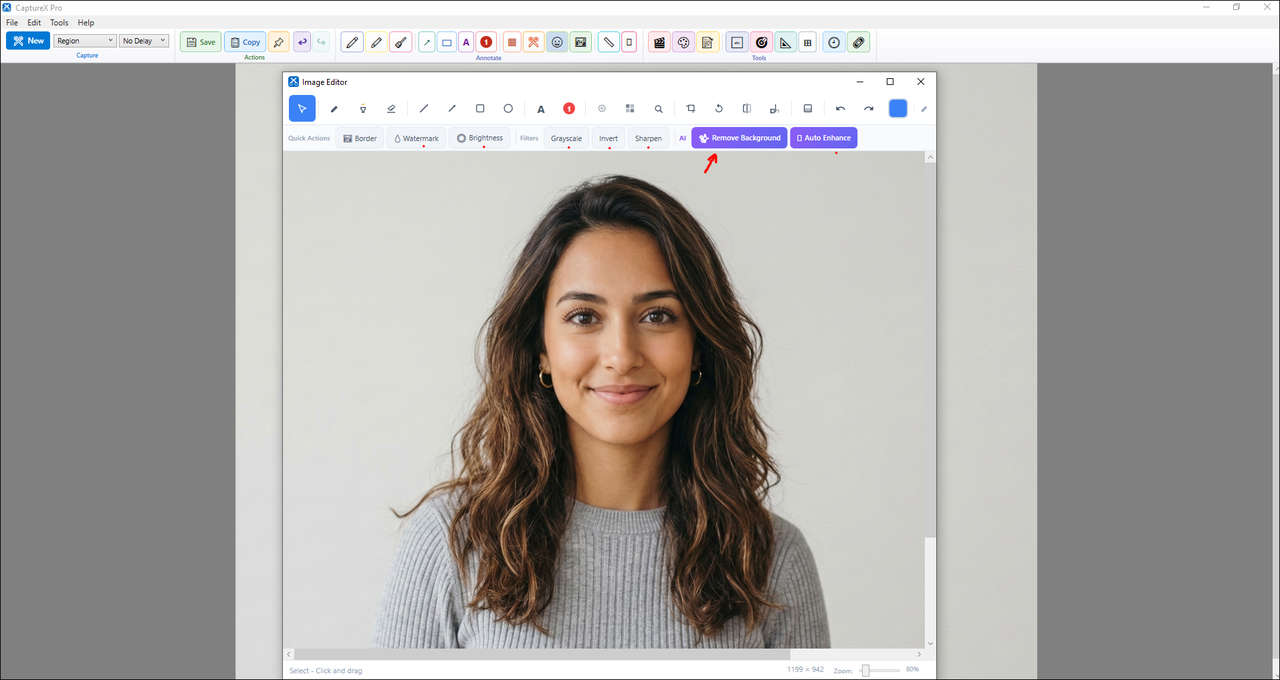Open the Tools menu
Image resolution: width=1280 pixels, height=680 pixels.
click(x=58, y=22)
